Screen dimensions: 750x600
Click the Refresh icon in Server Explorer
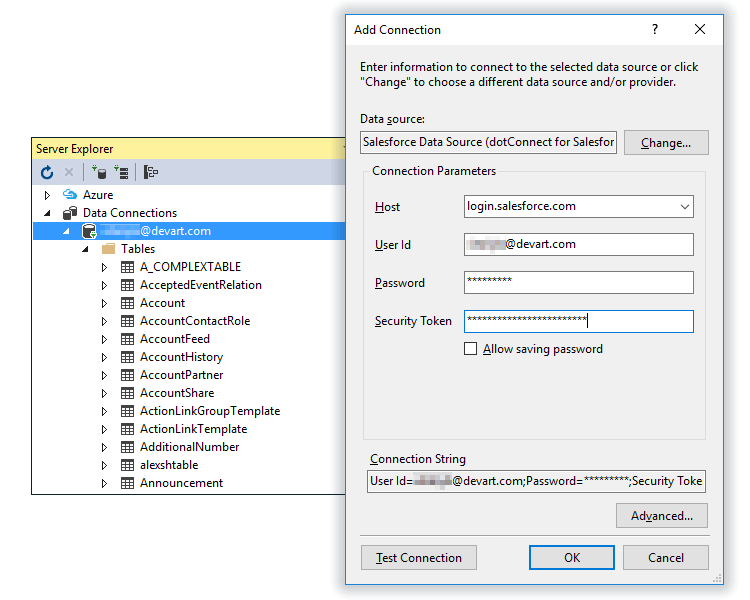47,172
